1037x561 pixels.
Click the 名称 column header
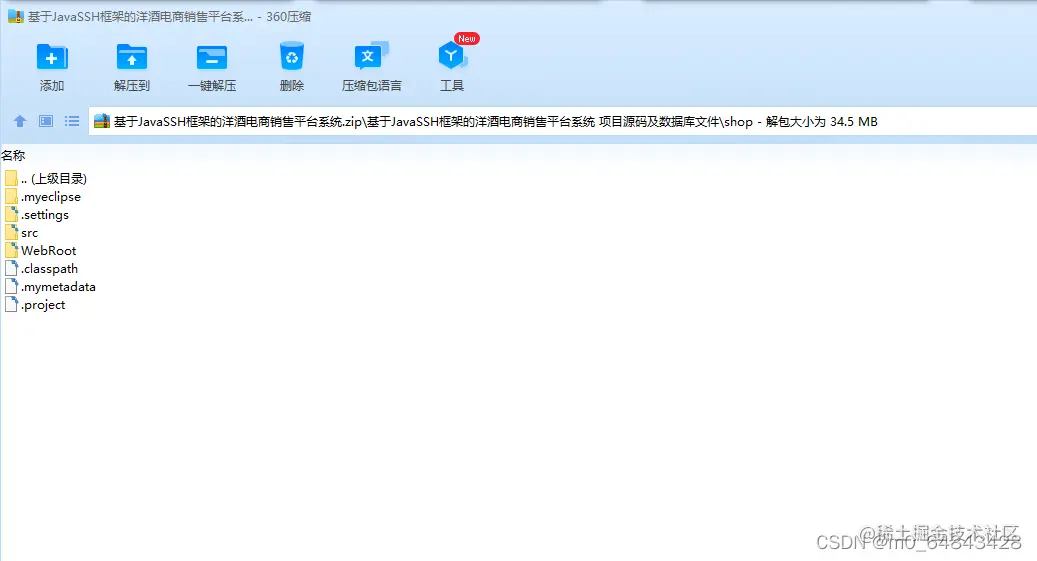tap(13, 155)
